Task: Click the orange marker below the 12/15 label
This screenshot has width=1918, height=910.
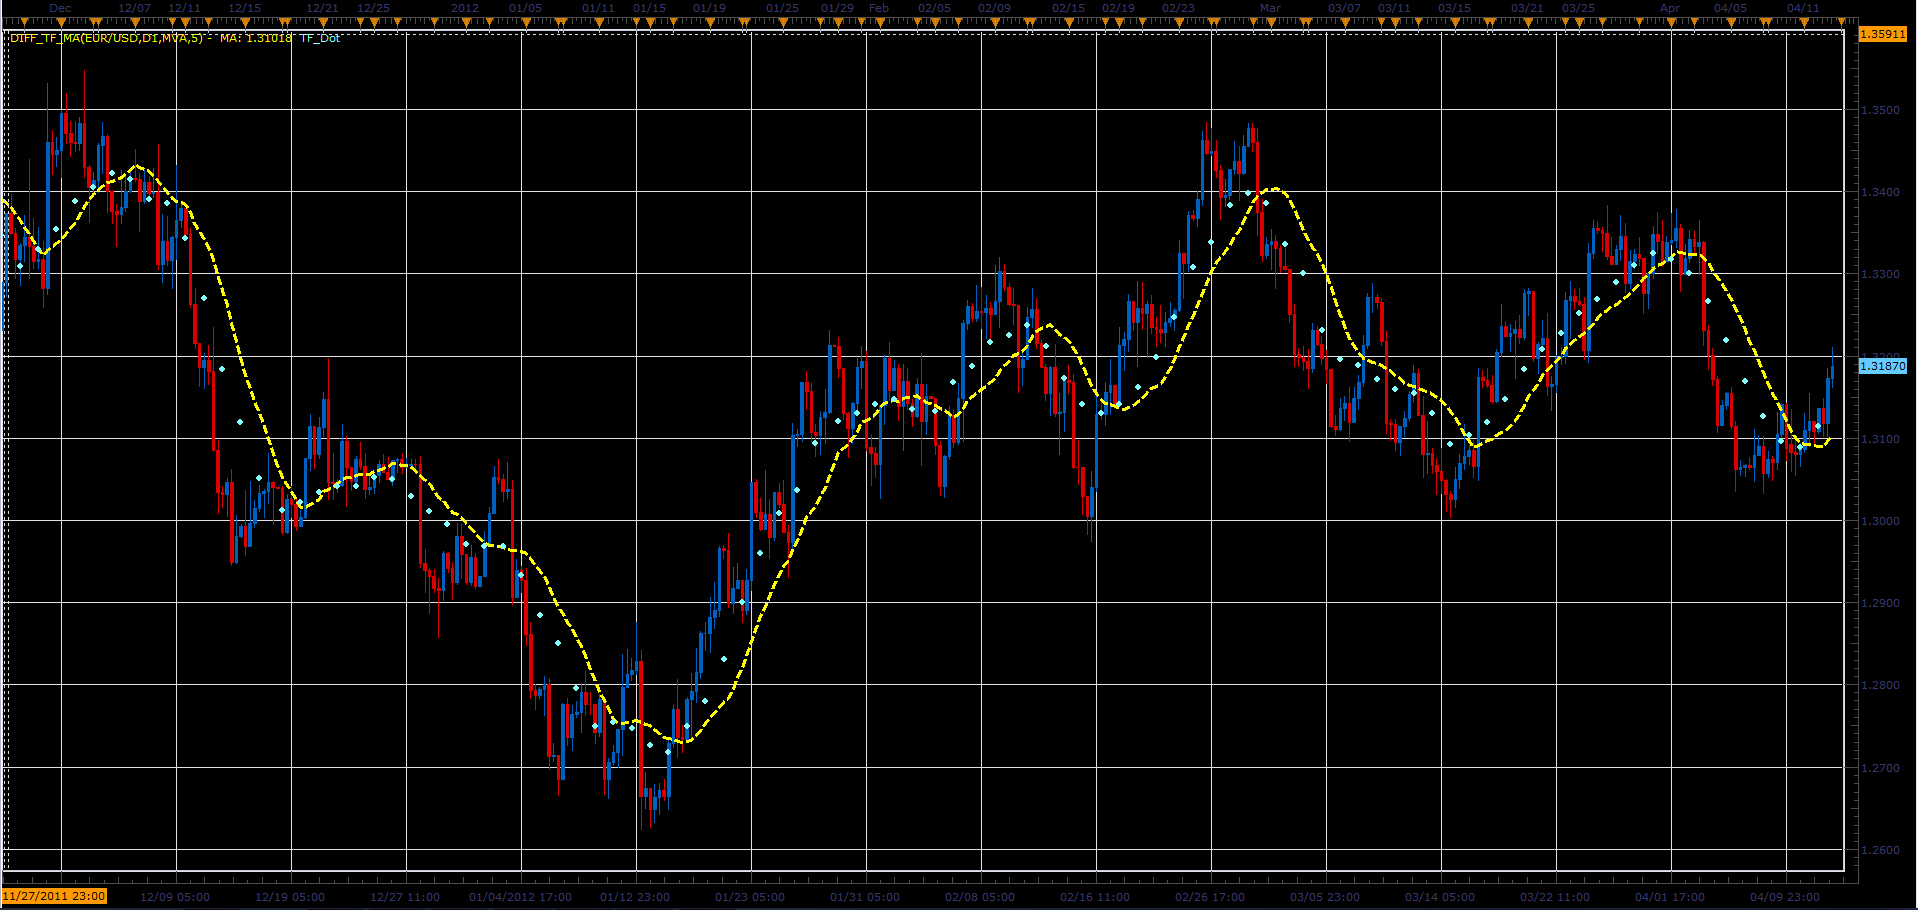Action: (x=245, y=21)
